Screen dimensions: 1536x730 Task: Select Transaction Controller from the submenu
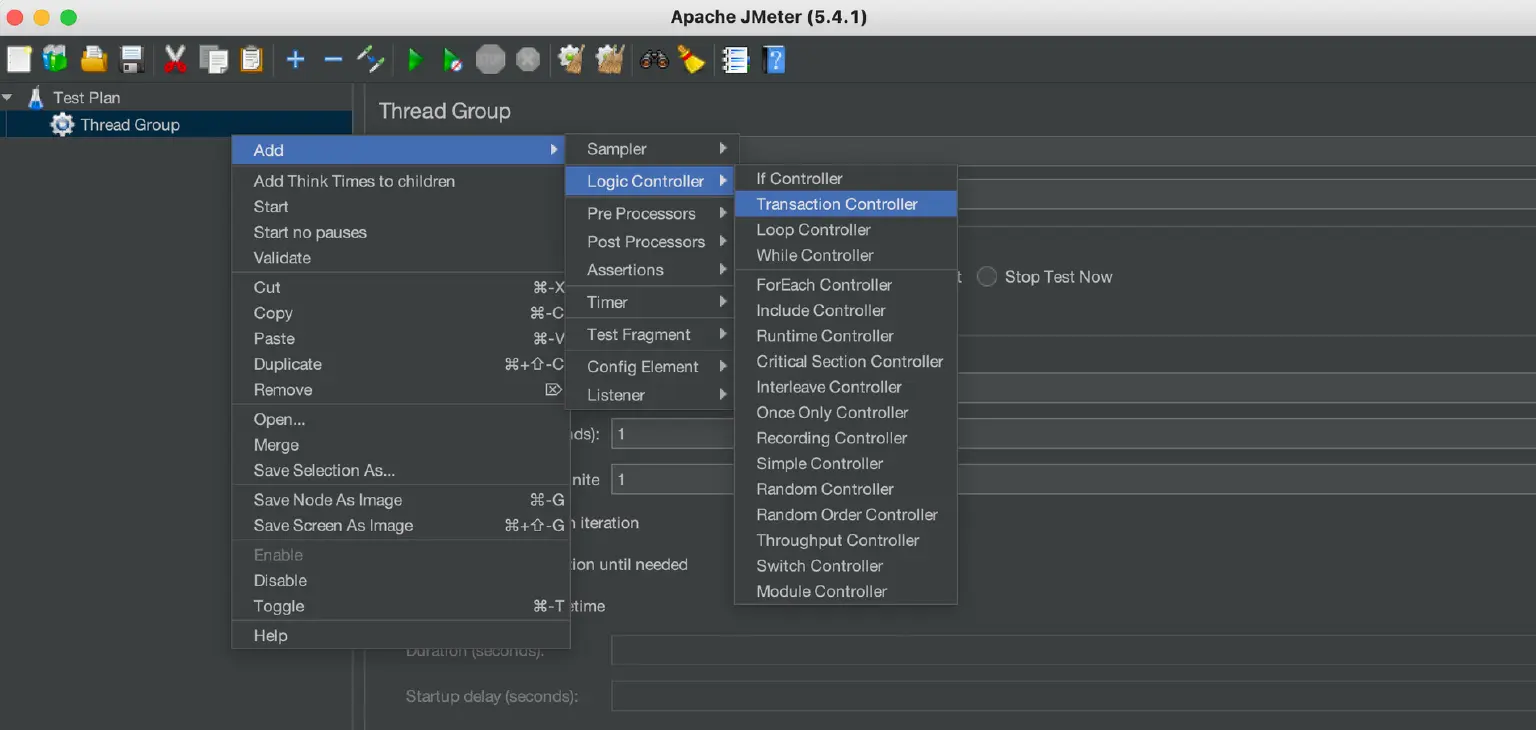tap(837, 203)
